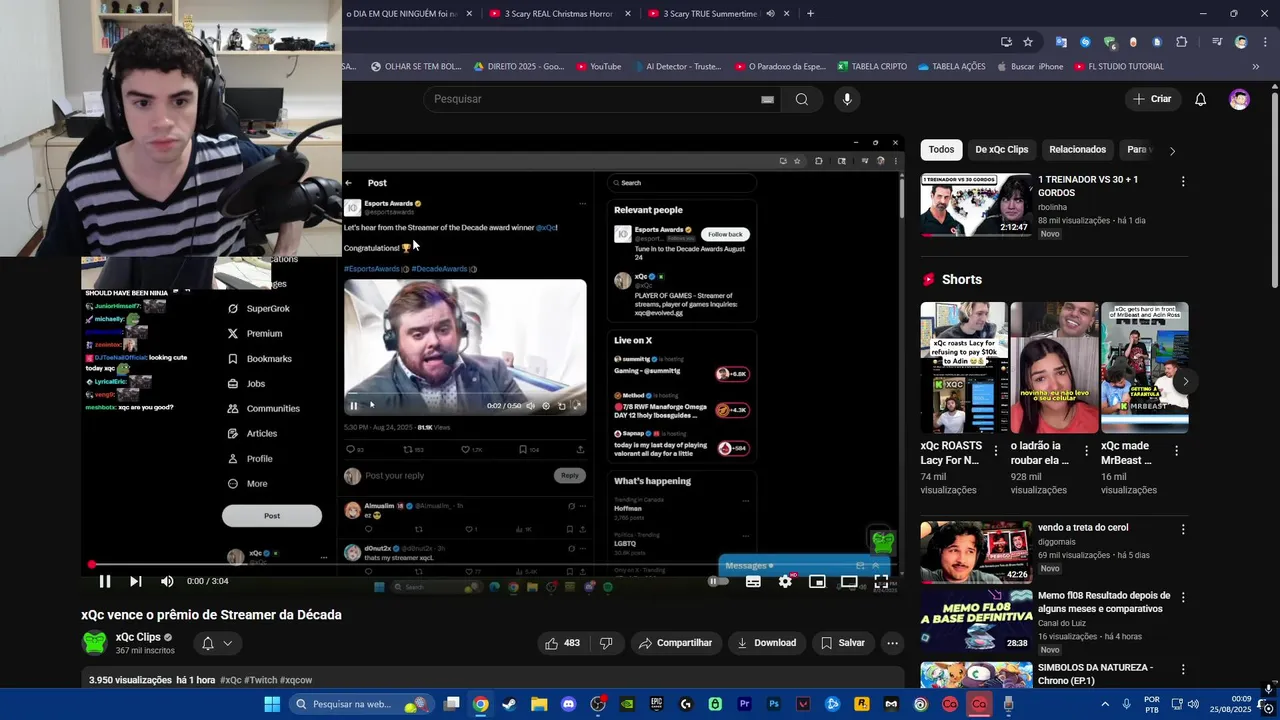Open more actions menu beside Salvar

pos(893,643)
